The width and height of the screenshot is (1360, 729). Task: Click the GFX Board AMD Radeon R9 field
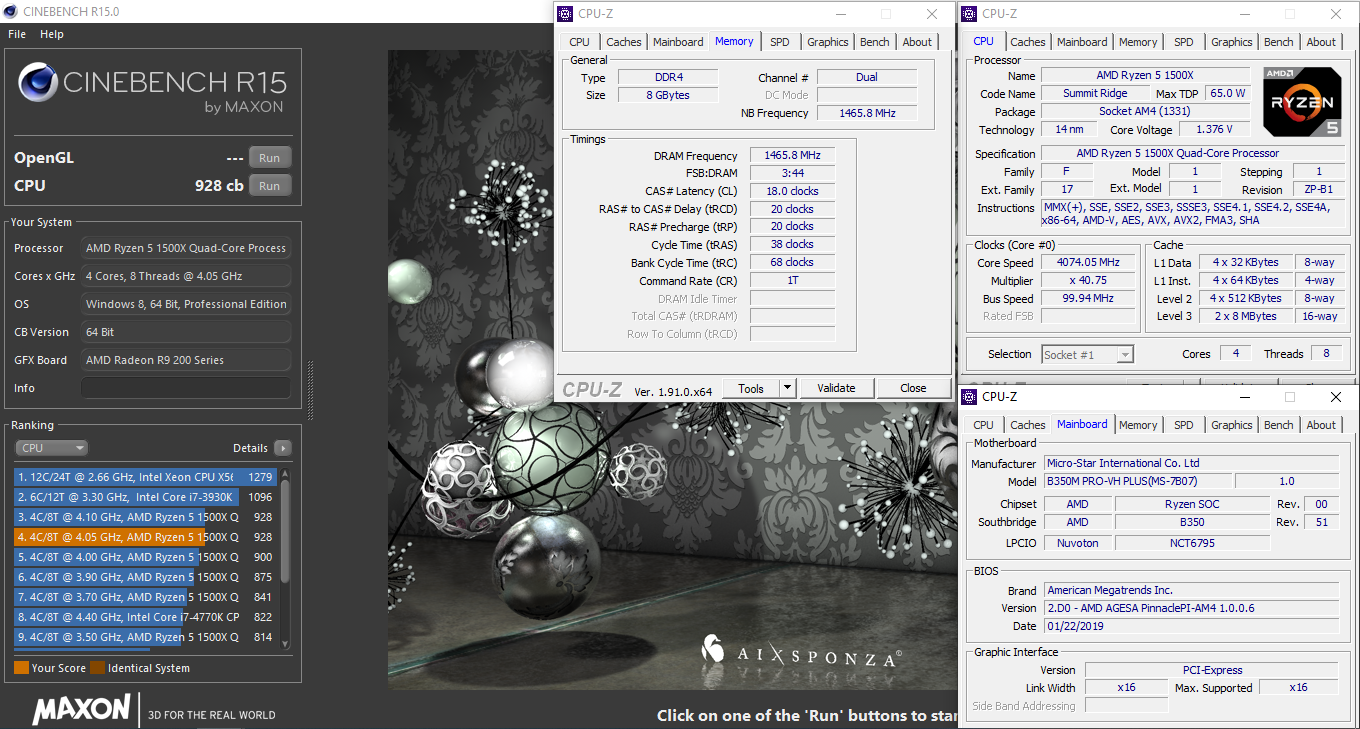pos(186,360)
